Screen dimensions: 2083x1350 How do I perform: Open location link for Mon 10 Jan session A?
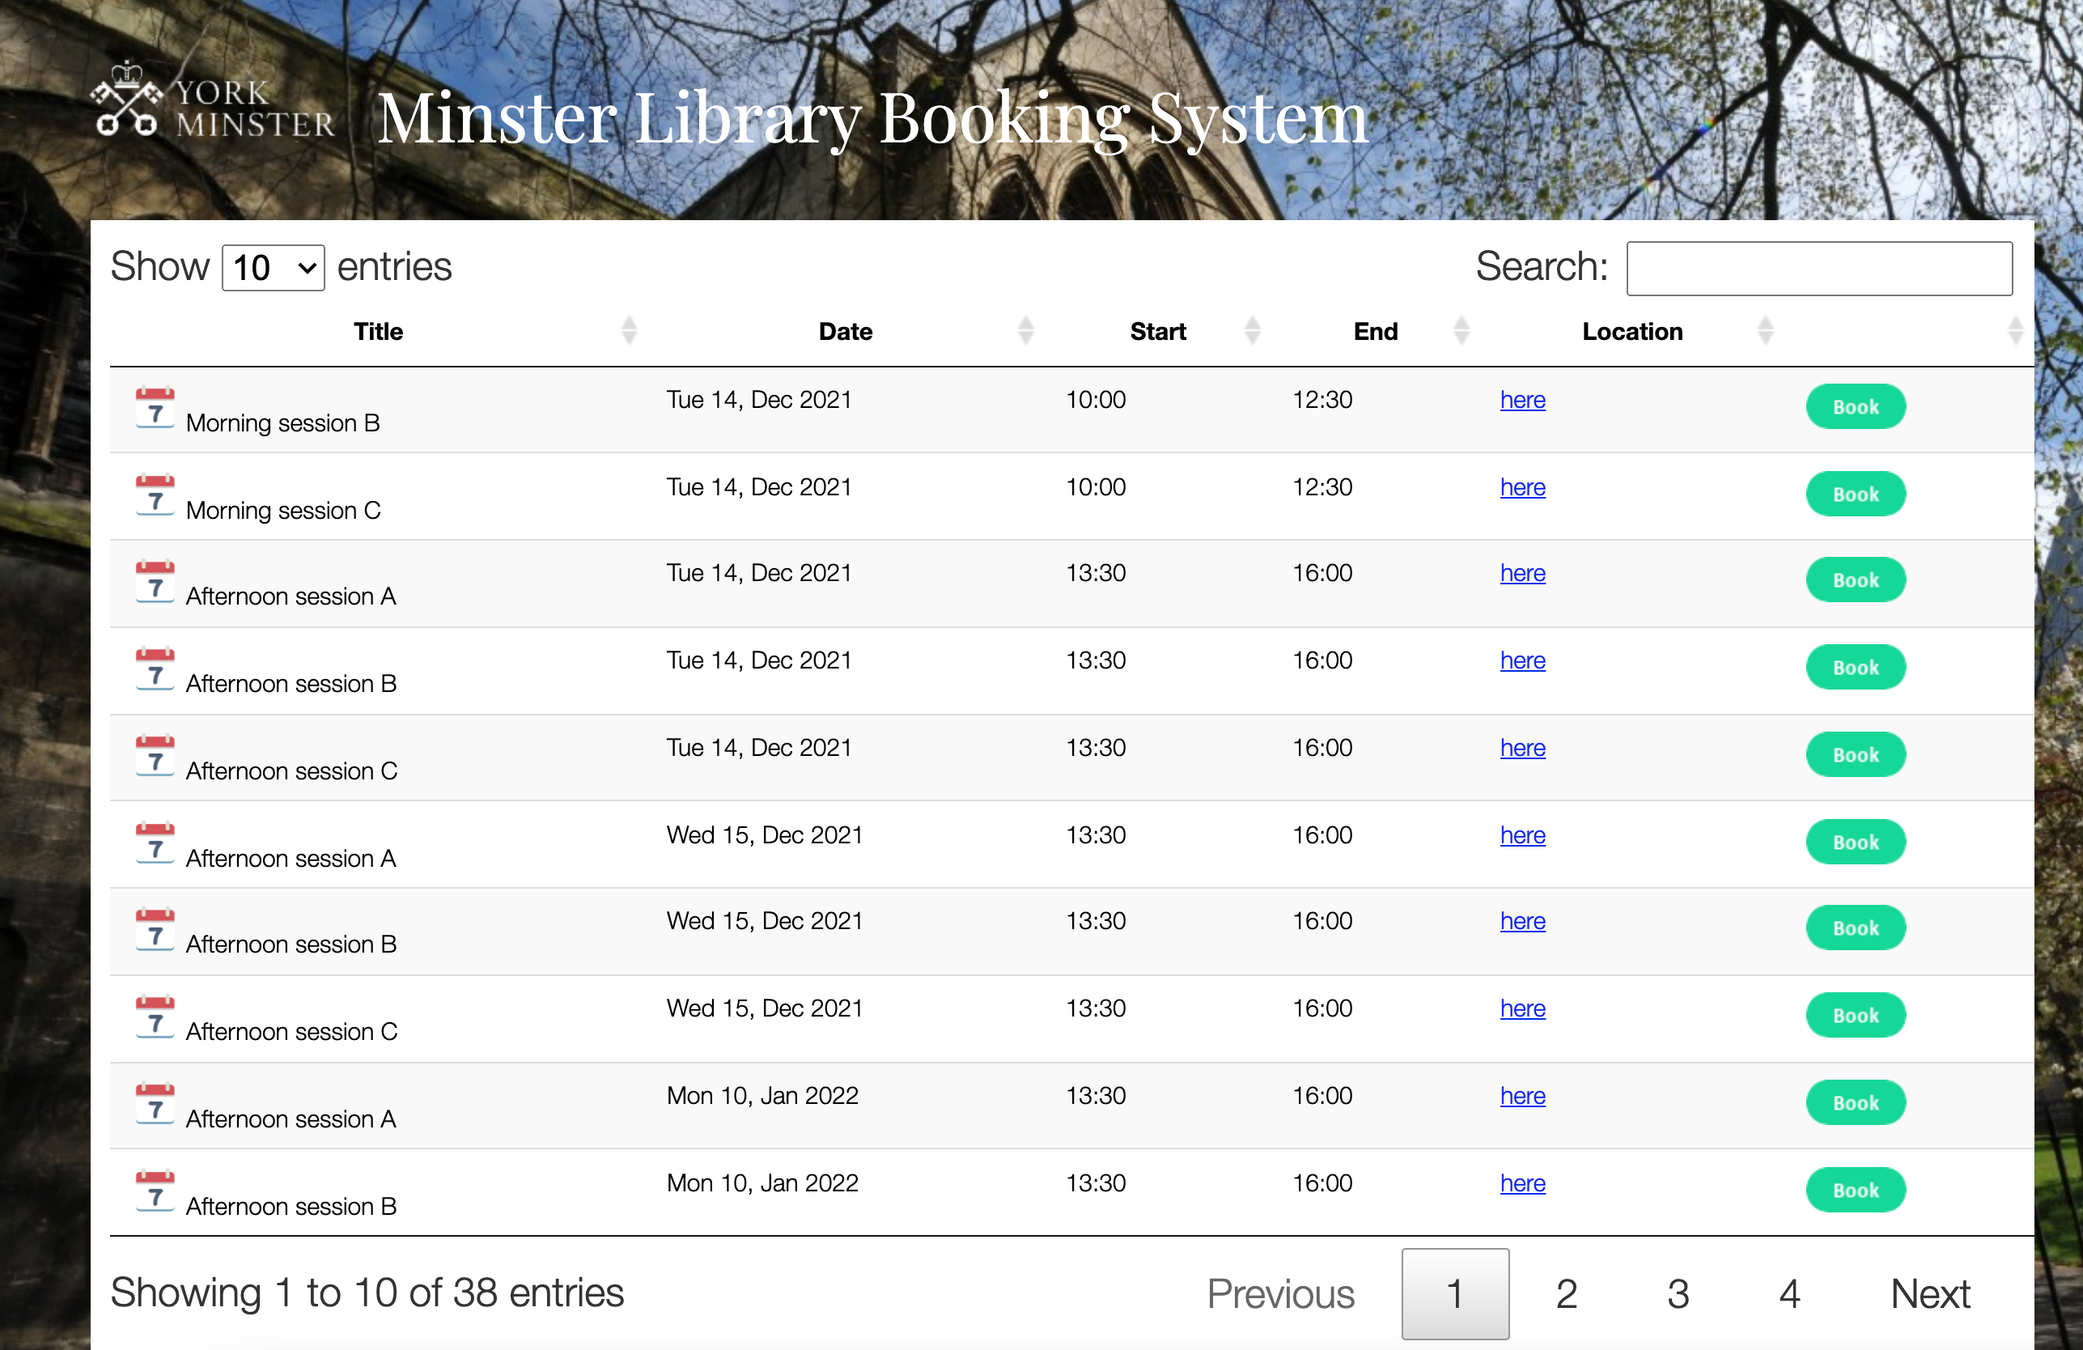tap(1522, 1096)
